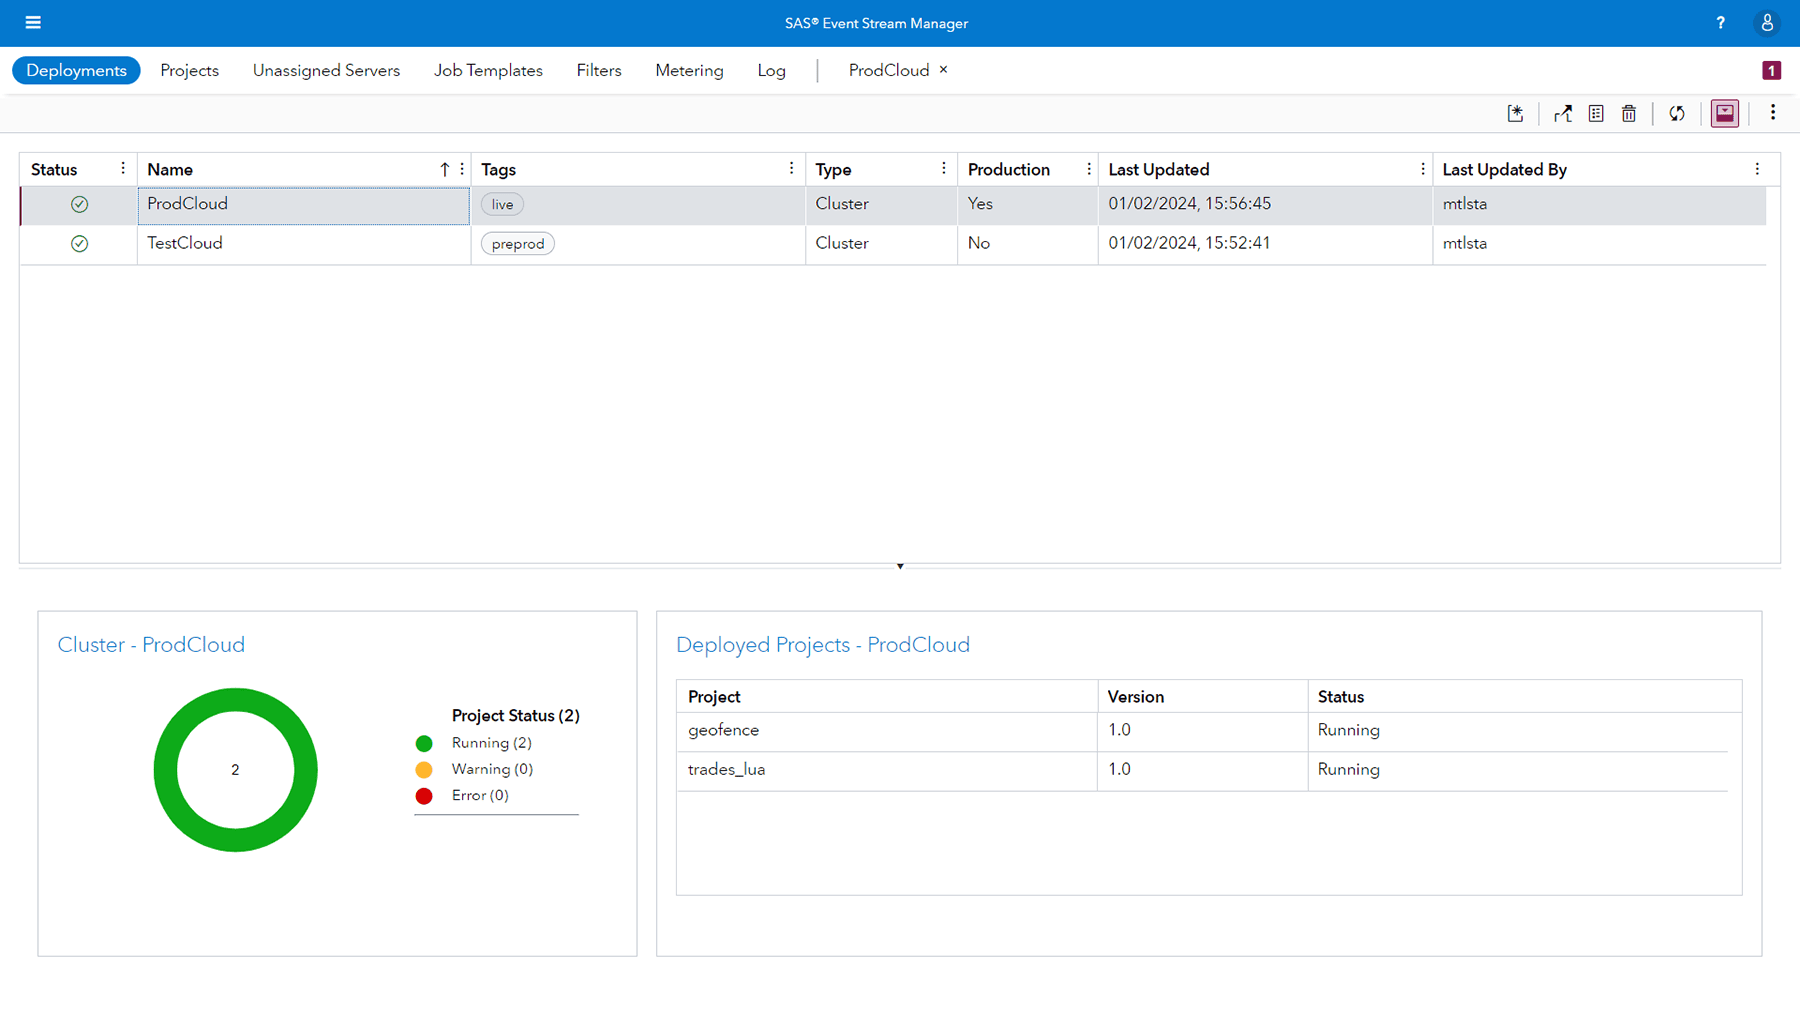Select the trades_lua project row
Screen dimensions: 1800x1013
click(1202, 770)
